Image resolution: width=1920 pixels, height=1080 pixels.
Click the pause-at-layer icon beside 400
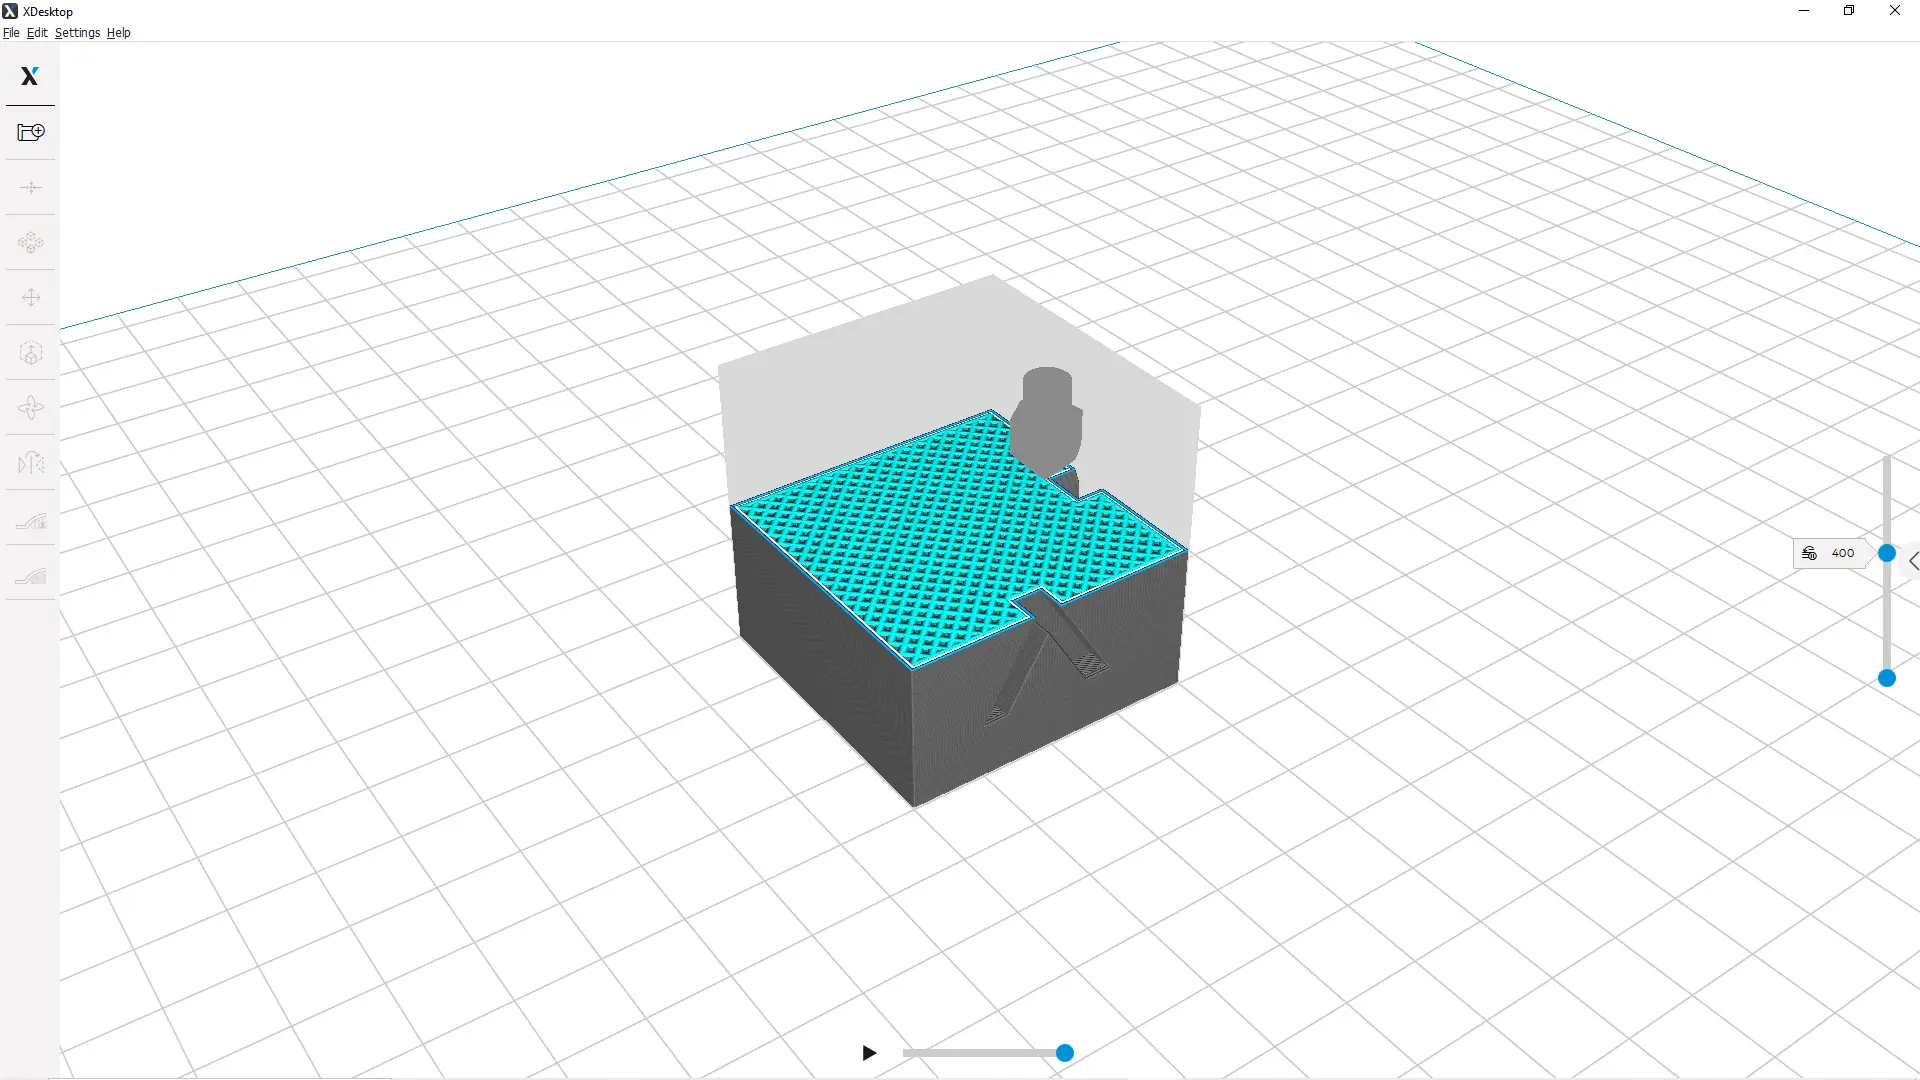pos(1809,553)
